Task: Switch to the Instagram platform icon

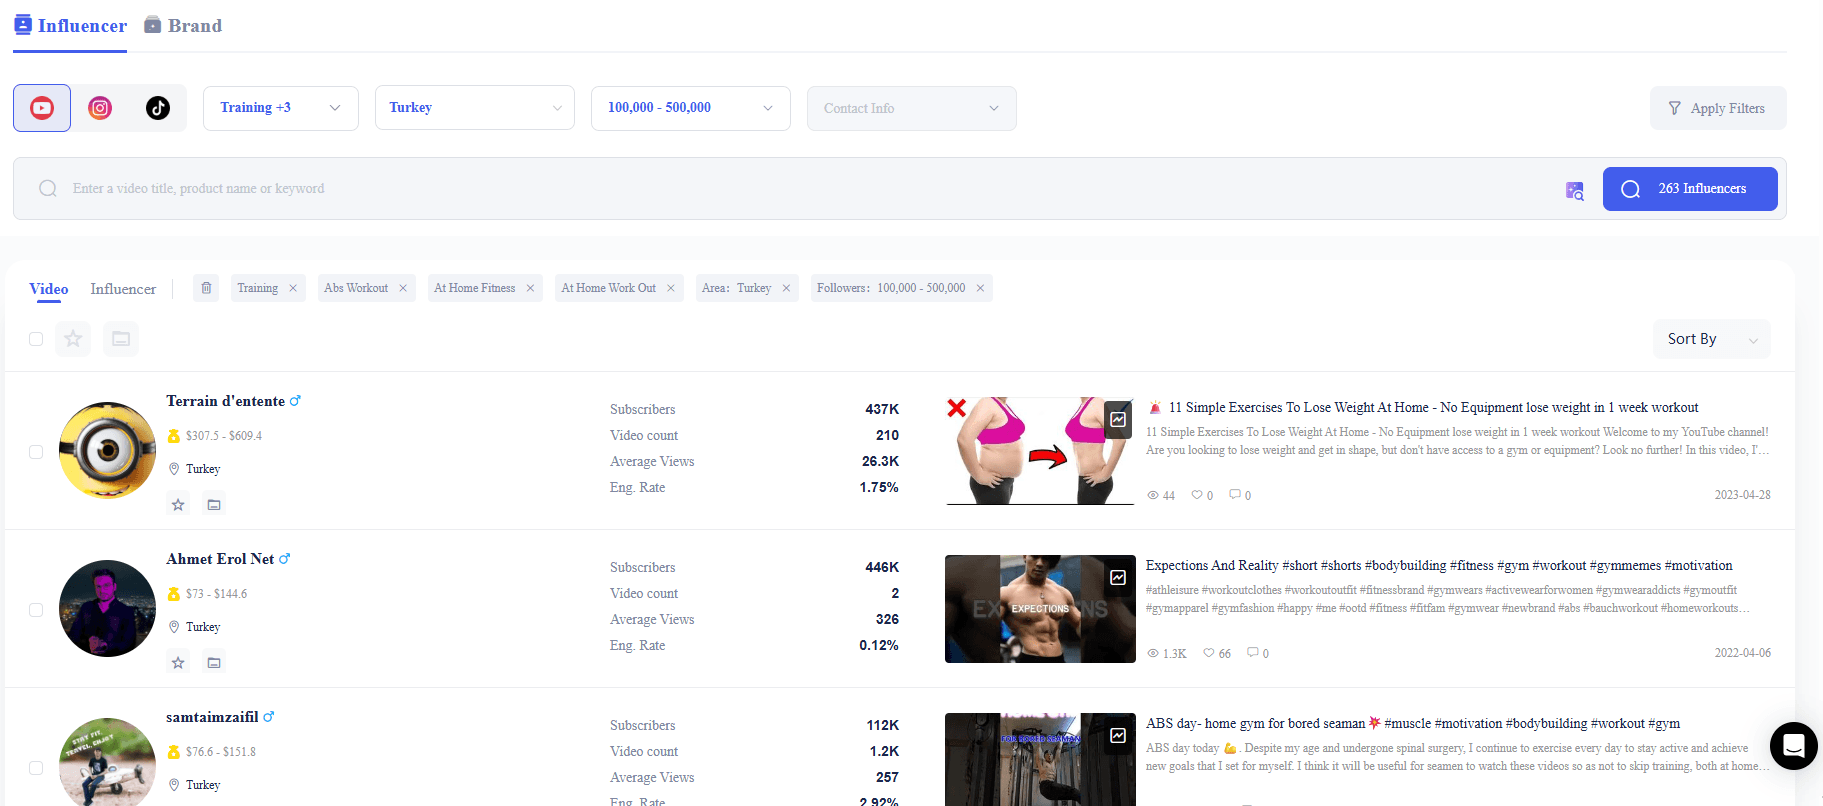Action: coord(100,108)
